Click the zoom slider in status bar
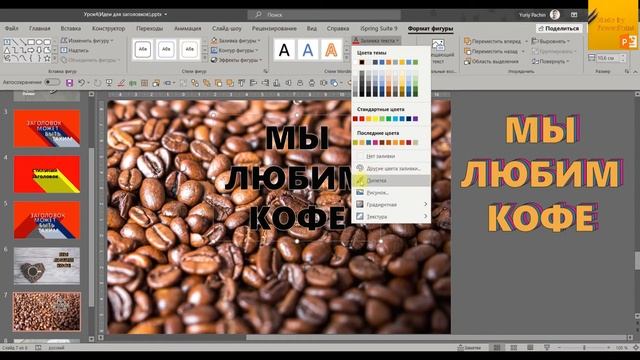Viewport: 640px width, 360px height. tap(584, 348)
